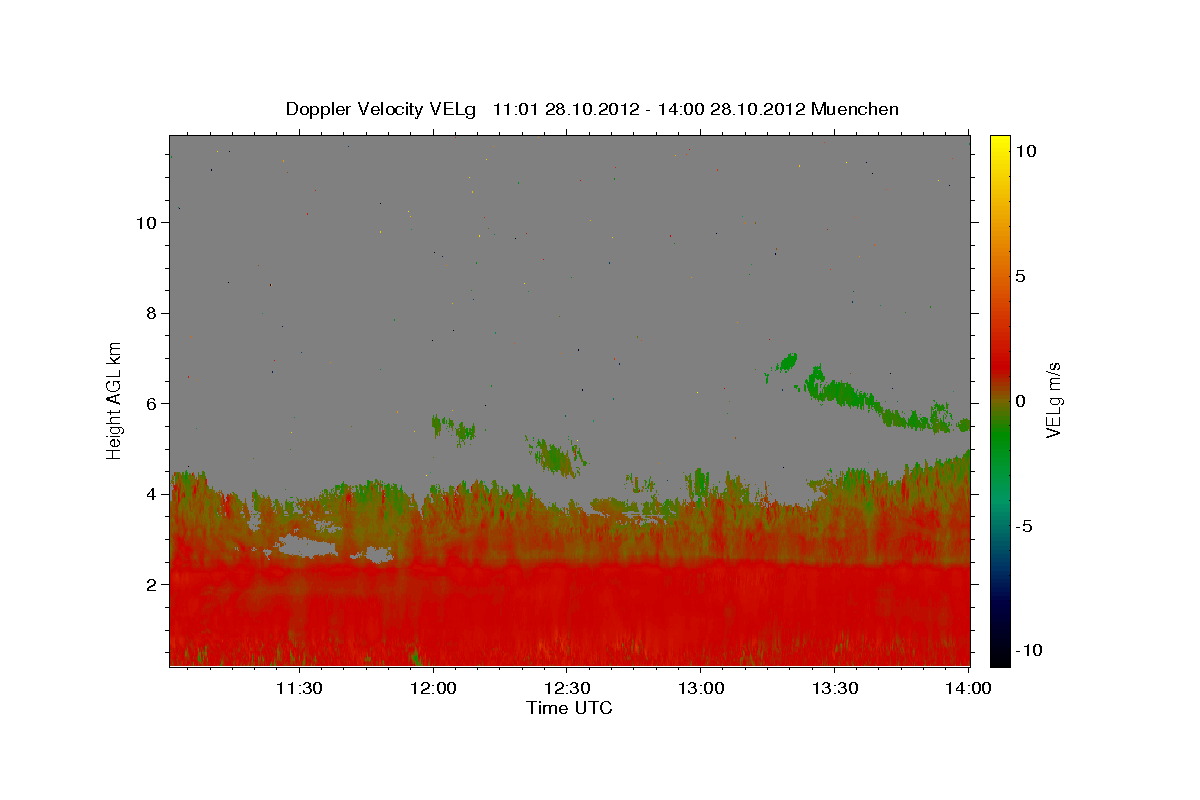Screen dimensions: 1200x800
Task: Click the 14:00 time tick label
Action: pos(968,689)
